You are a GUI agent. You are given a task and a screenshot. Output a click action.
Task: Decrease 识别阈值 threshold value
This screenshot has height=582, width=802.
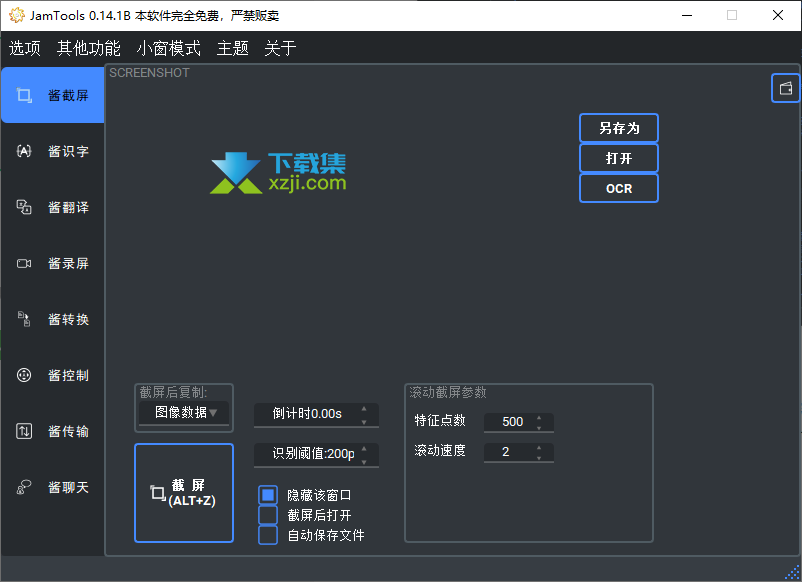coord(364,462)
